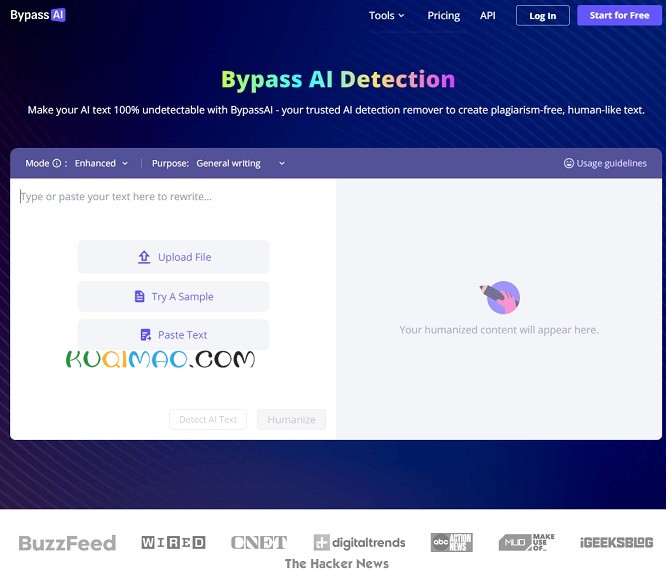Click the 'Purpose:' label
Image resolution: width=666 pixels, height=570 pixels.
(x=170, y=164)
